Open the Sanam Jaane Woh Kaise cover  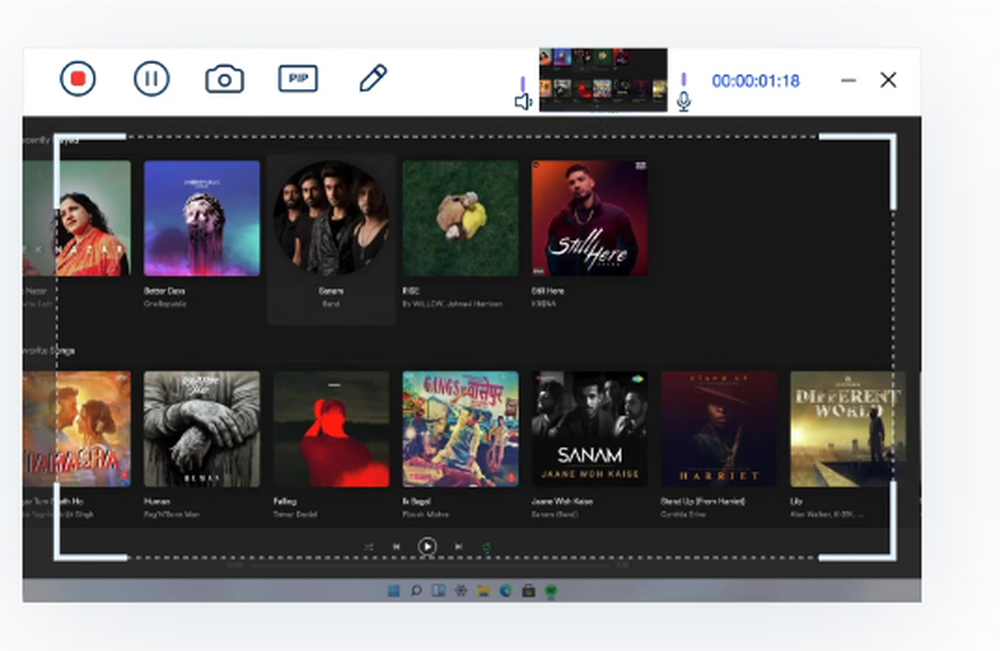coord(589,429)
